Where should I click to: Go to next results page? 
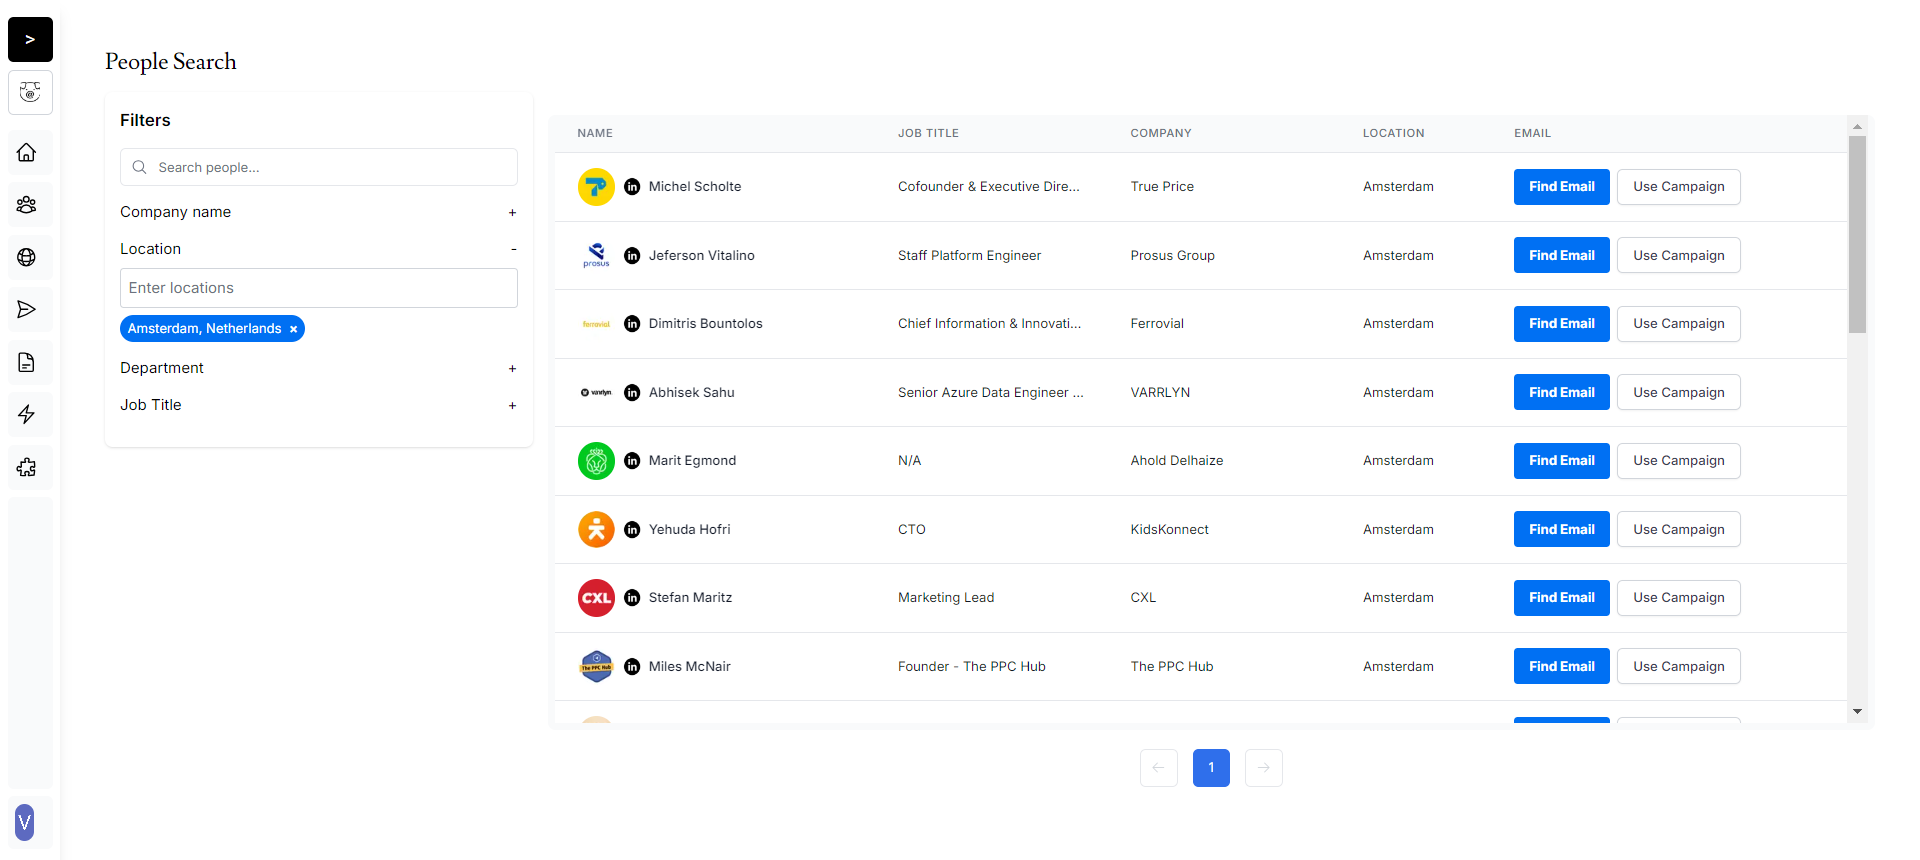tap(1264, 768)
